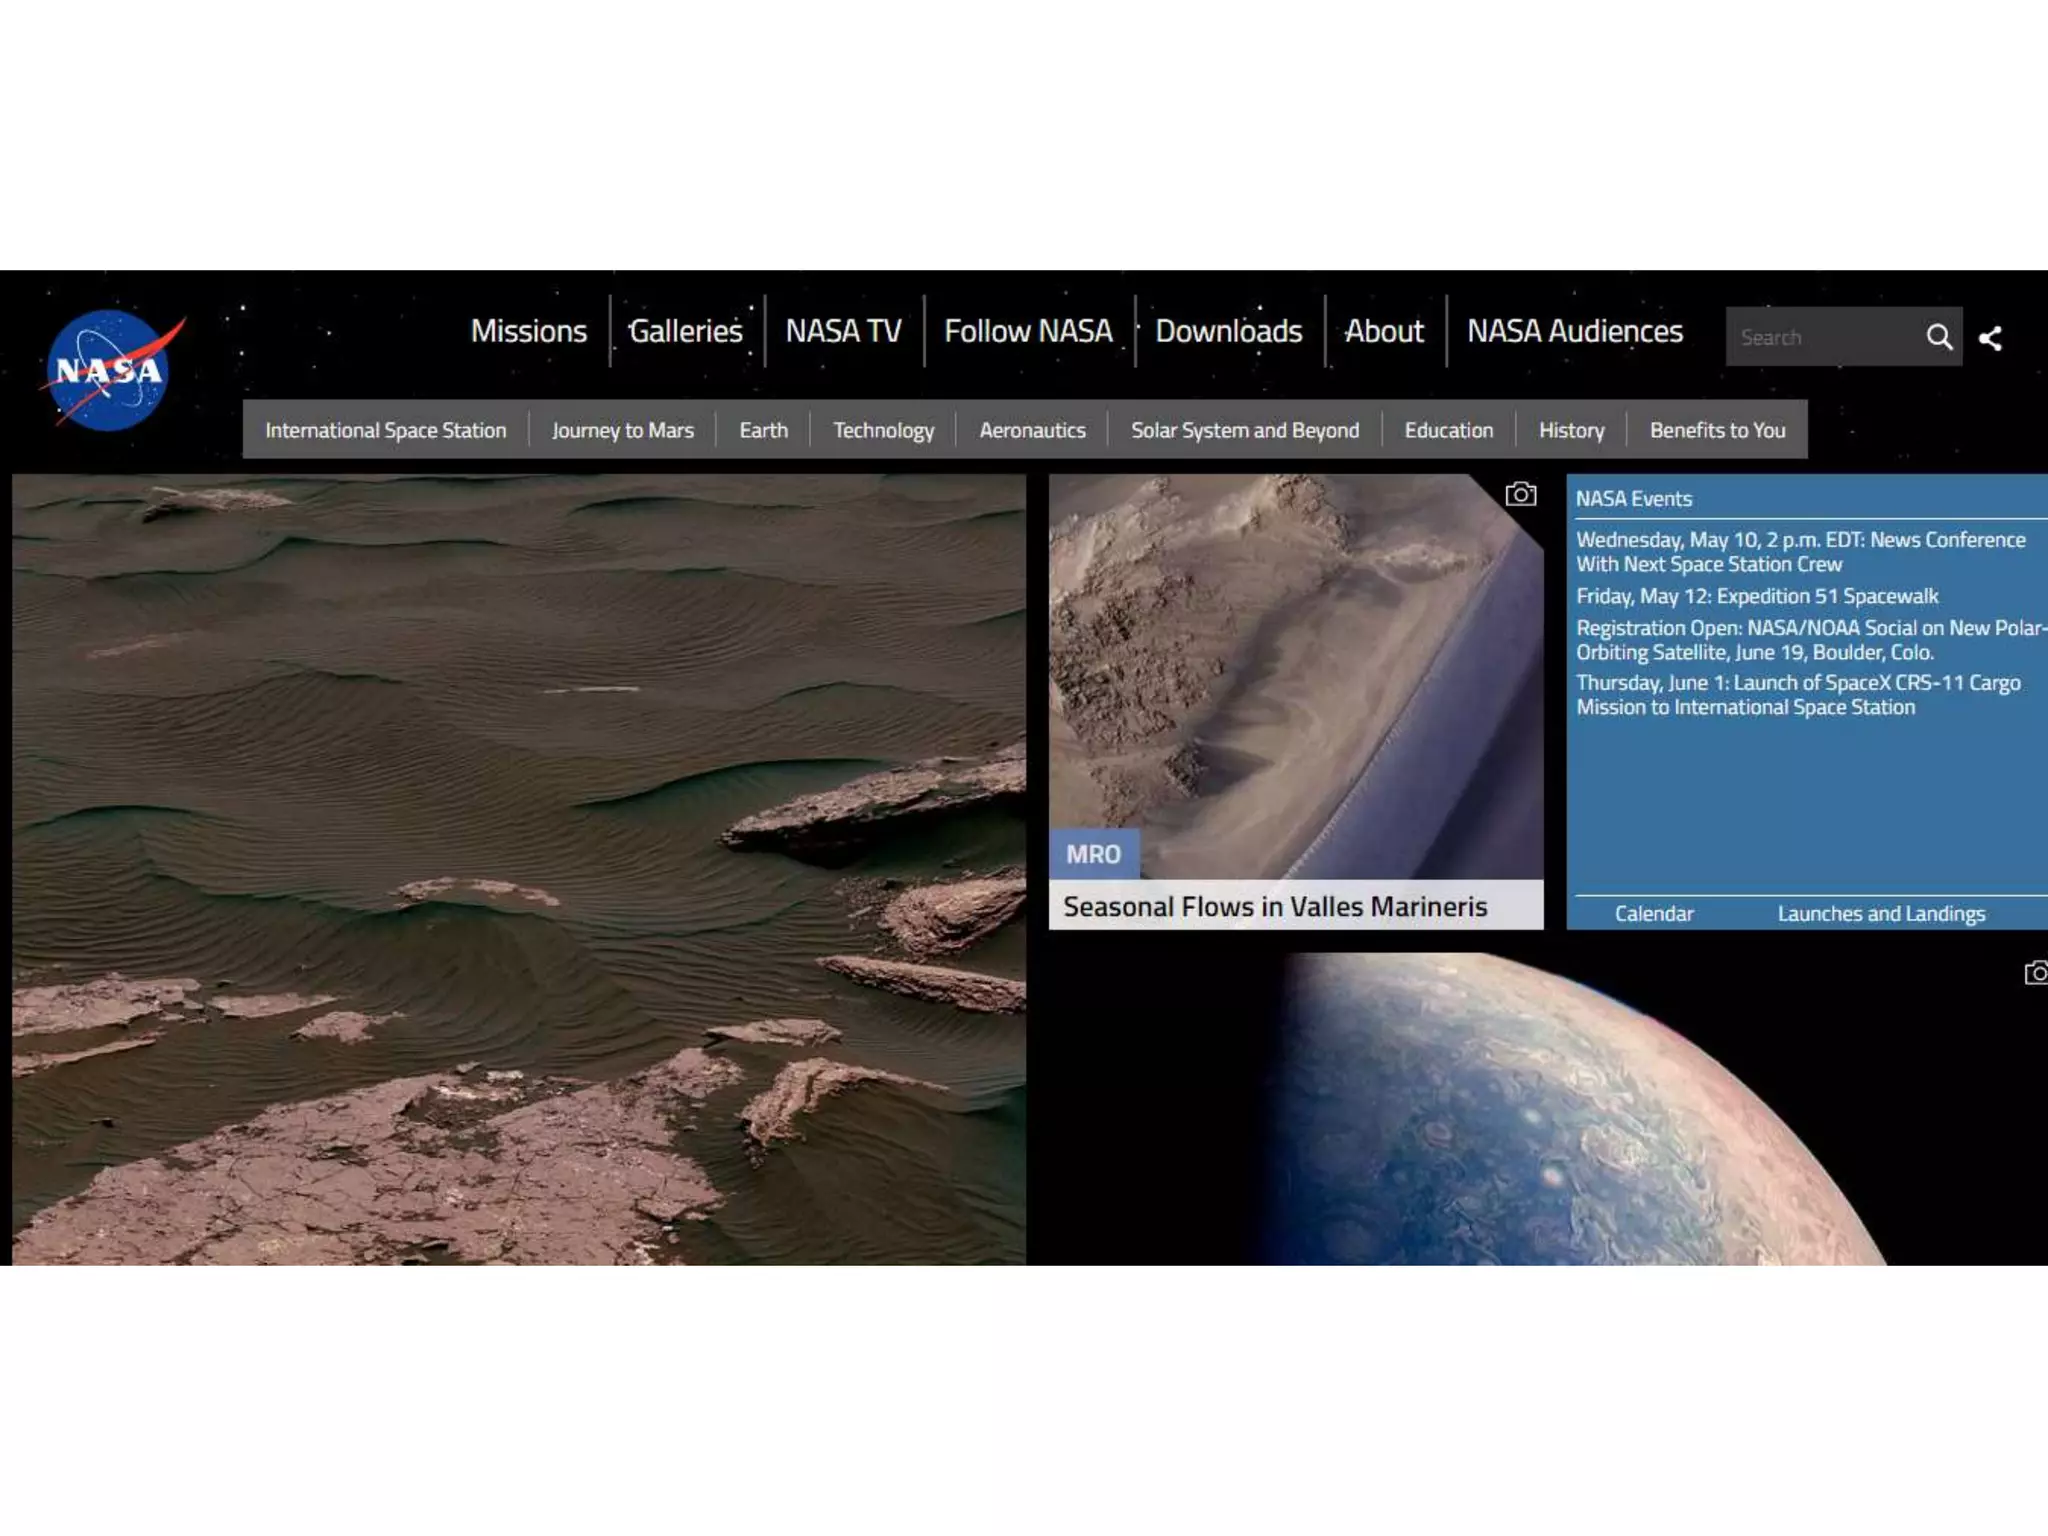Open the Missions menu
This screenshot has height=1536, width=2048.
528,331
